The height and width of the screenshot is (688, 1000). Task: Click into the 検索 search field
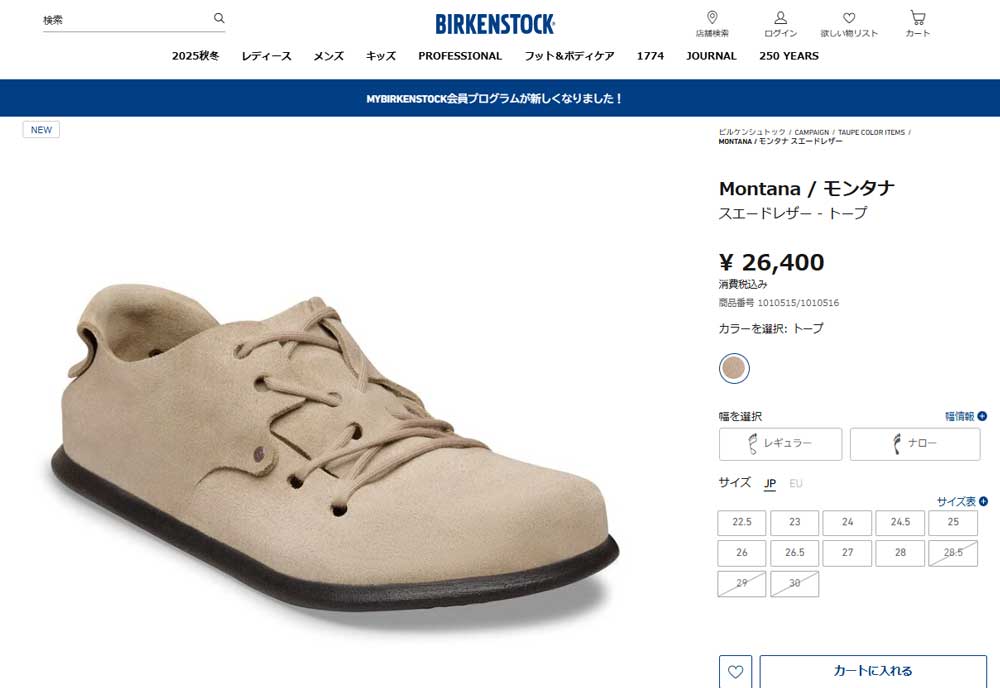125,19
